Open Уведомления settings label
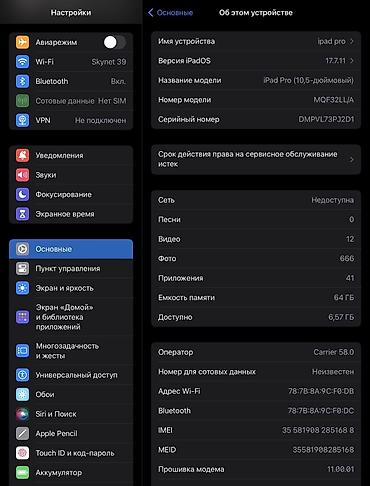This screenshot has width=370, height=486. pyautogui.click(x=59, y=156)
